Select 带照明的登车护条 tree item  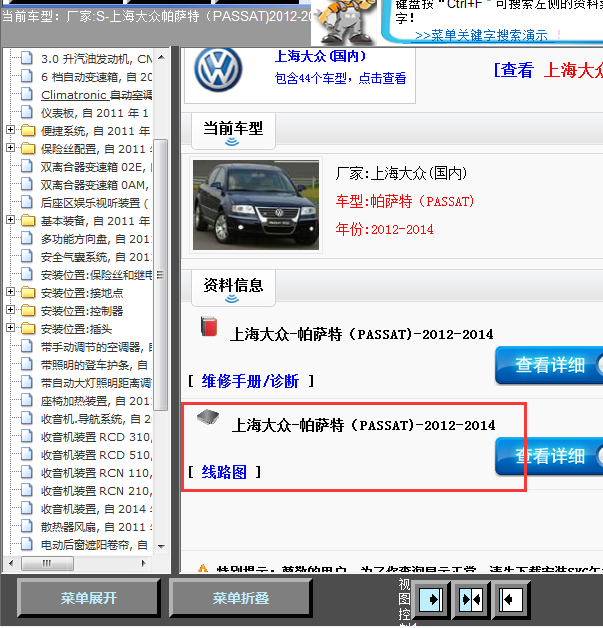[x=94, y=365]
